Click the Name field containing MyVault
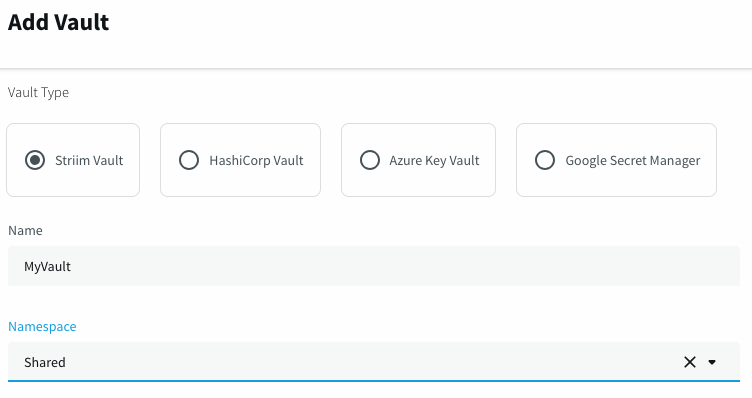The image size is (752, 398). coord(374,266)
